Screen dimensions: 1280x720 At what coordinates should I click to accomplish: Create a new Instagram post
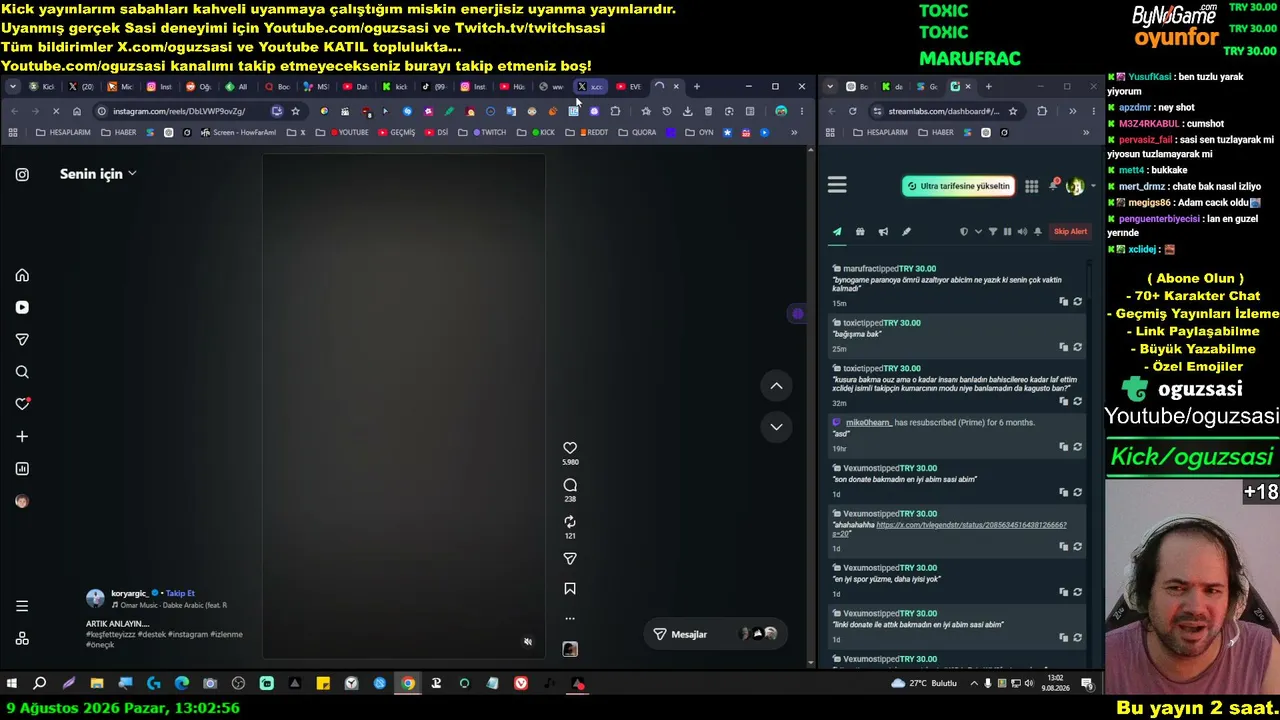click(x=22, y=436)
